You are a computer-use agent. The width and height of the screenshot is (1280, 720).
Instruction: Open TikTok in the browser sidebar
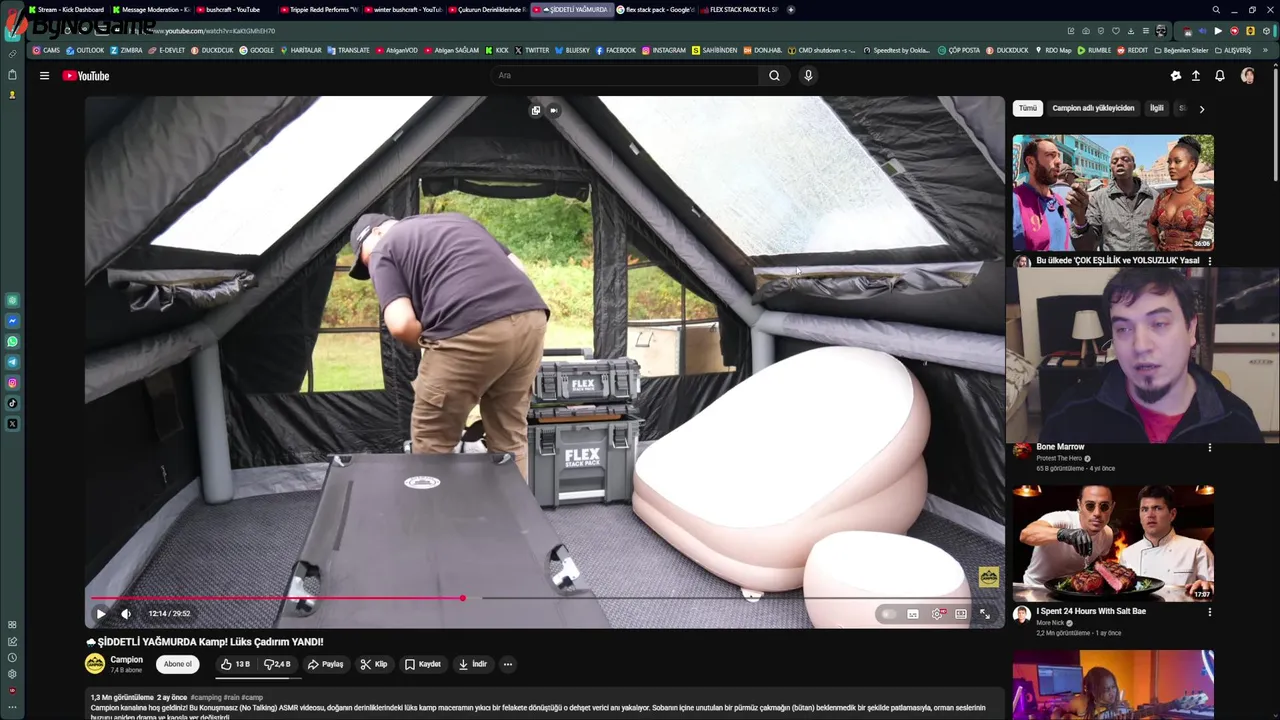12,404
